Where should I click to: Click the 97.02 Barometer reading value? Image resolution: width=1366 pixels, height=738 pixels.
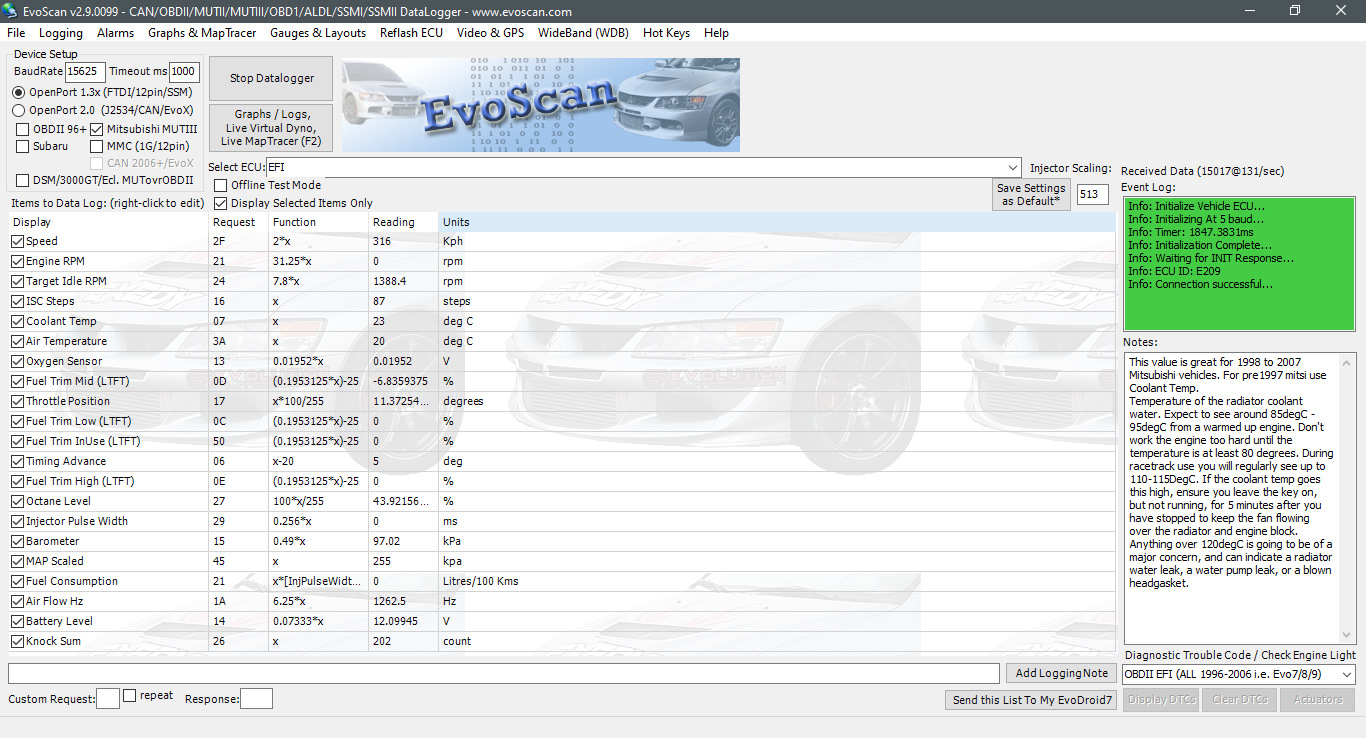pos(386,541)
